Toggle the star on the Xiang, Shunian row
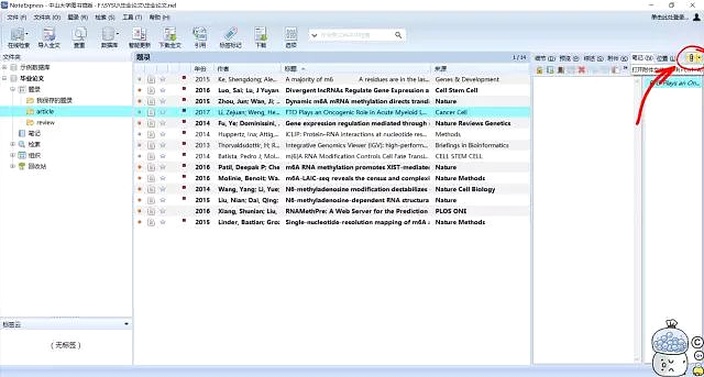 [163, 211]
